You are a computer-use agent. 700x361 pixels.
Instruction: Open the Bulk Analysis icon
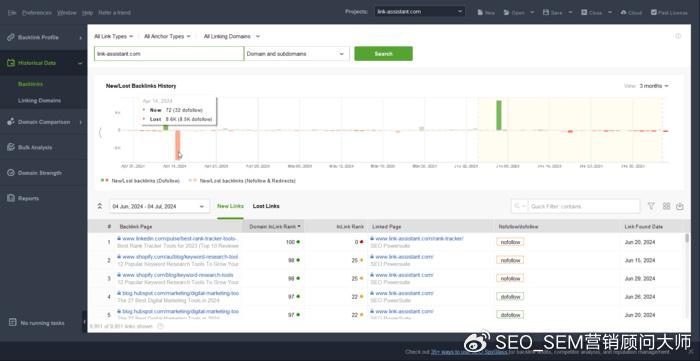coord(11,147)
